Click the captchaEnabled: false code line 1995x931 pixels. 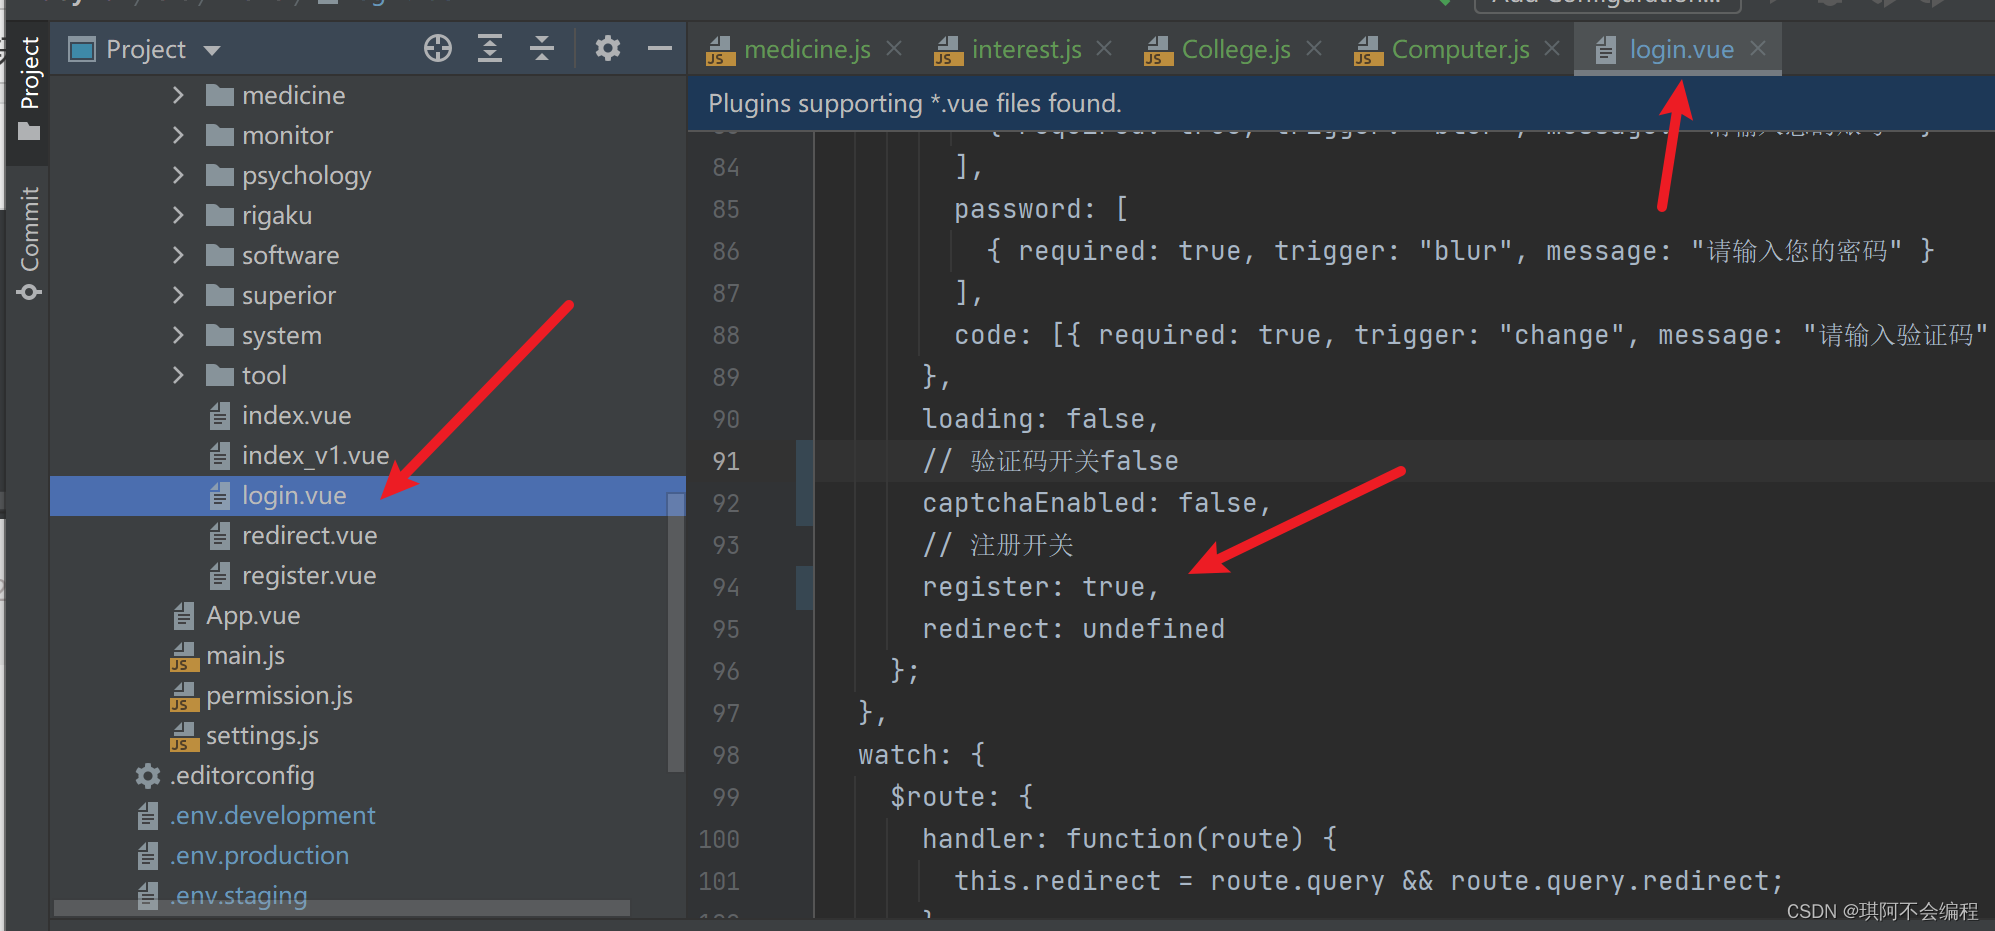click(x=1096, y=503)
